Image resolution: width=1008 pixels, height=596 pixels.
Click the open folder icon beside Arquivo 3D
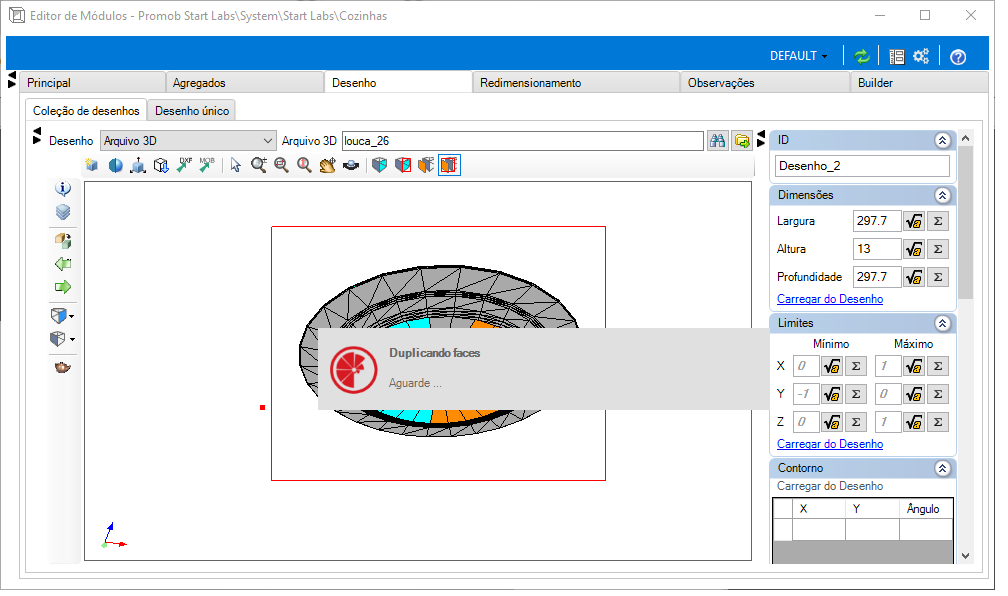pos(742,141)
